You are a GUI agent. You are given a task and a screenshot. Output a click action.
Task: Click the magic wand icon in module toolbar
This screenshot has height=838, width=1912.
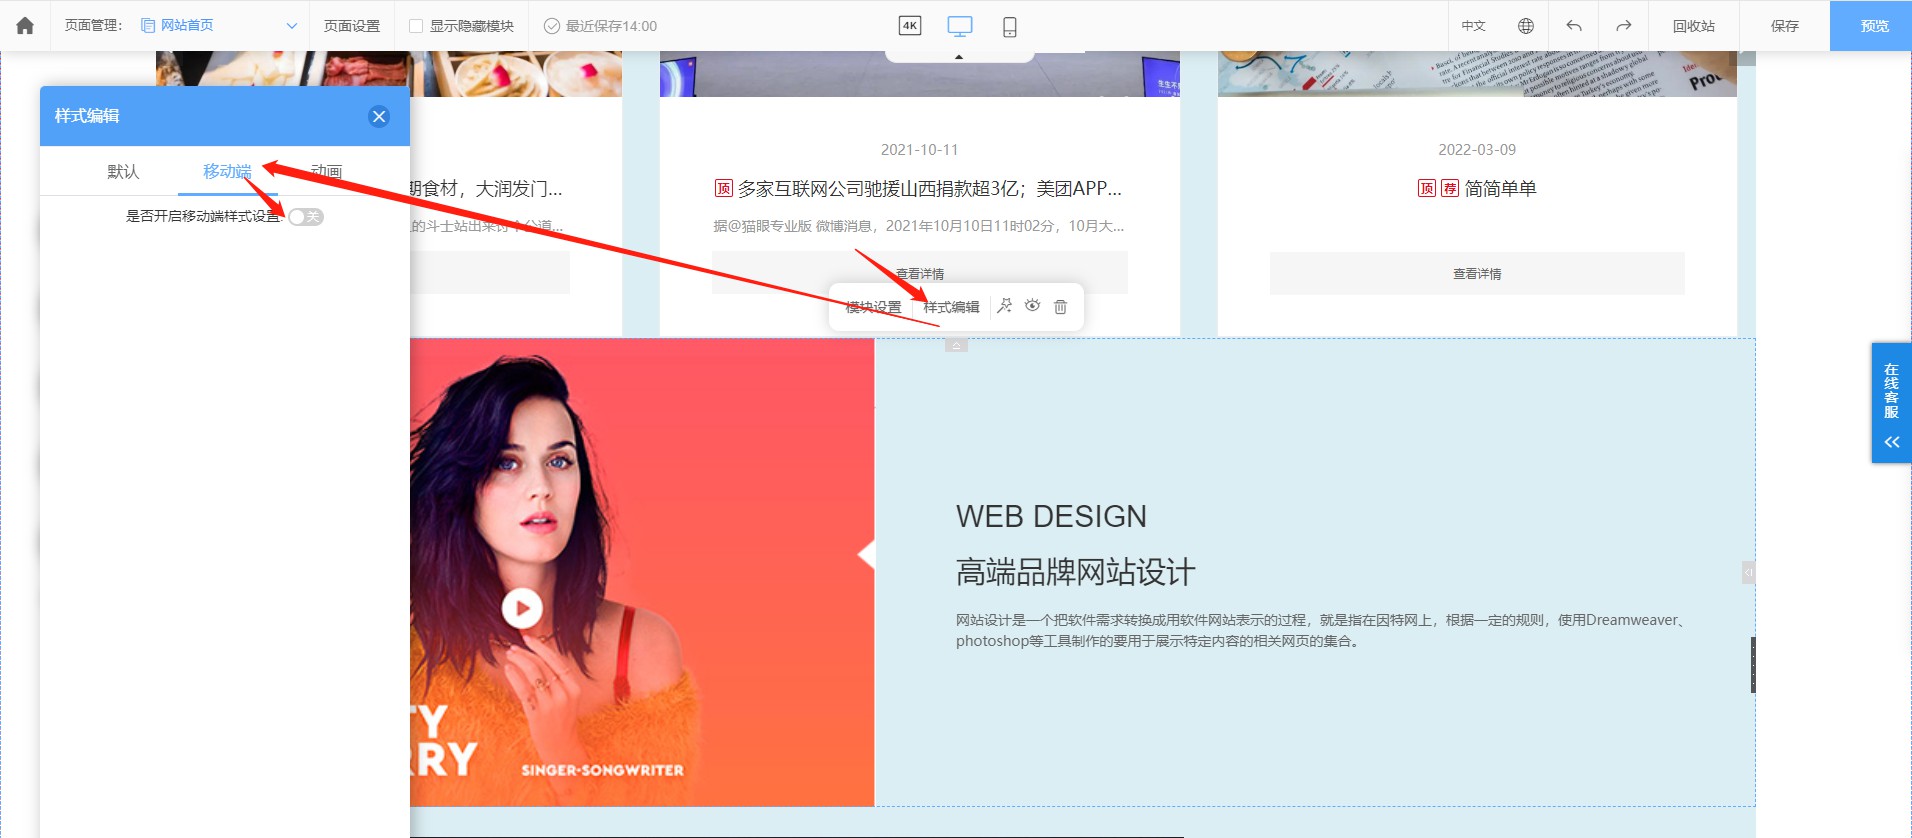coord(1004,306)
